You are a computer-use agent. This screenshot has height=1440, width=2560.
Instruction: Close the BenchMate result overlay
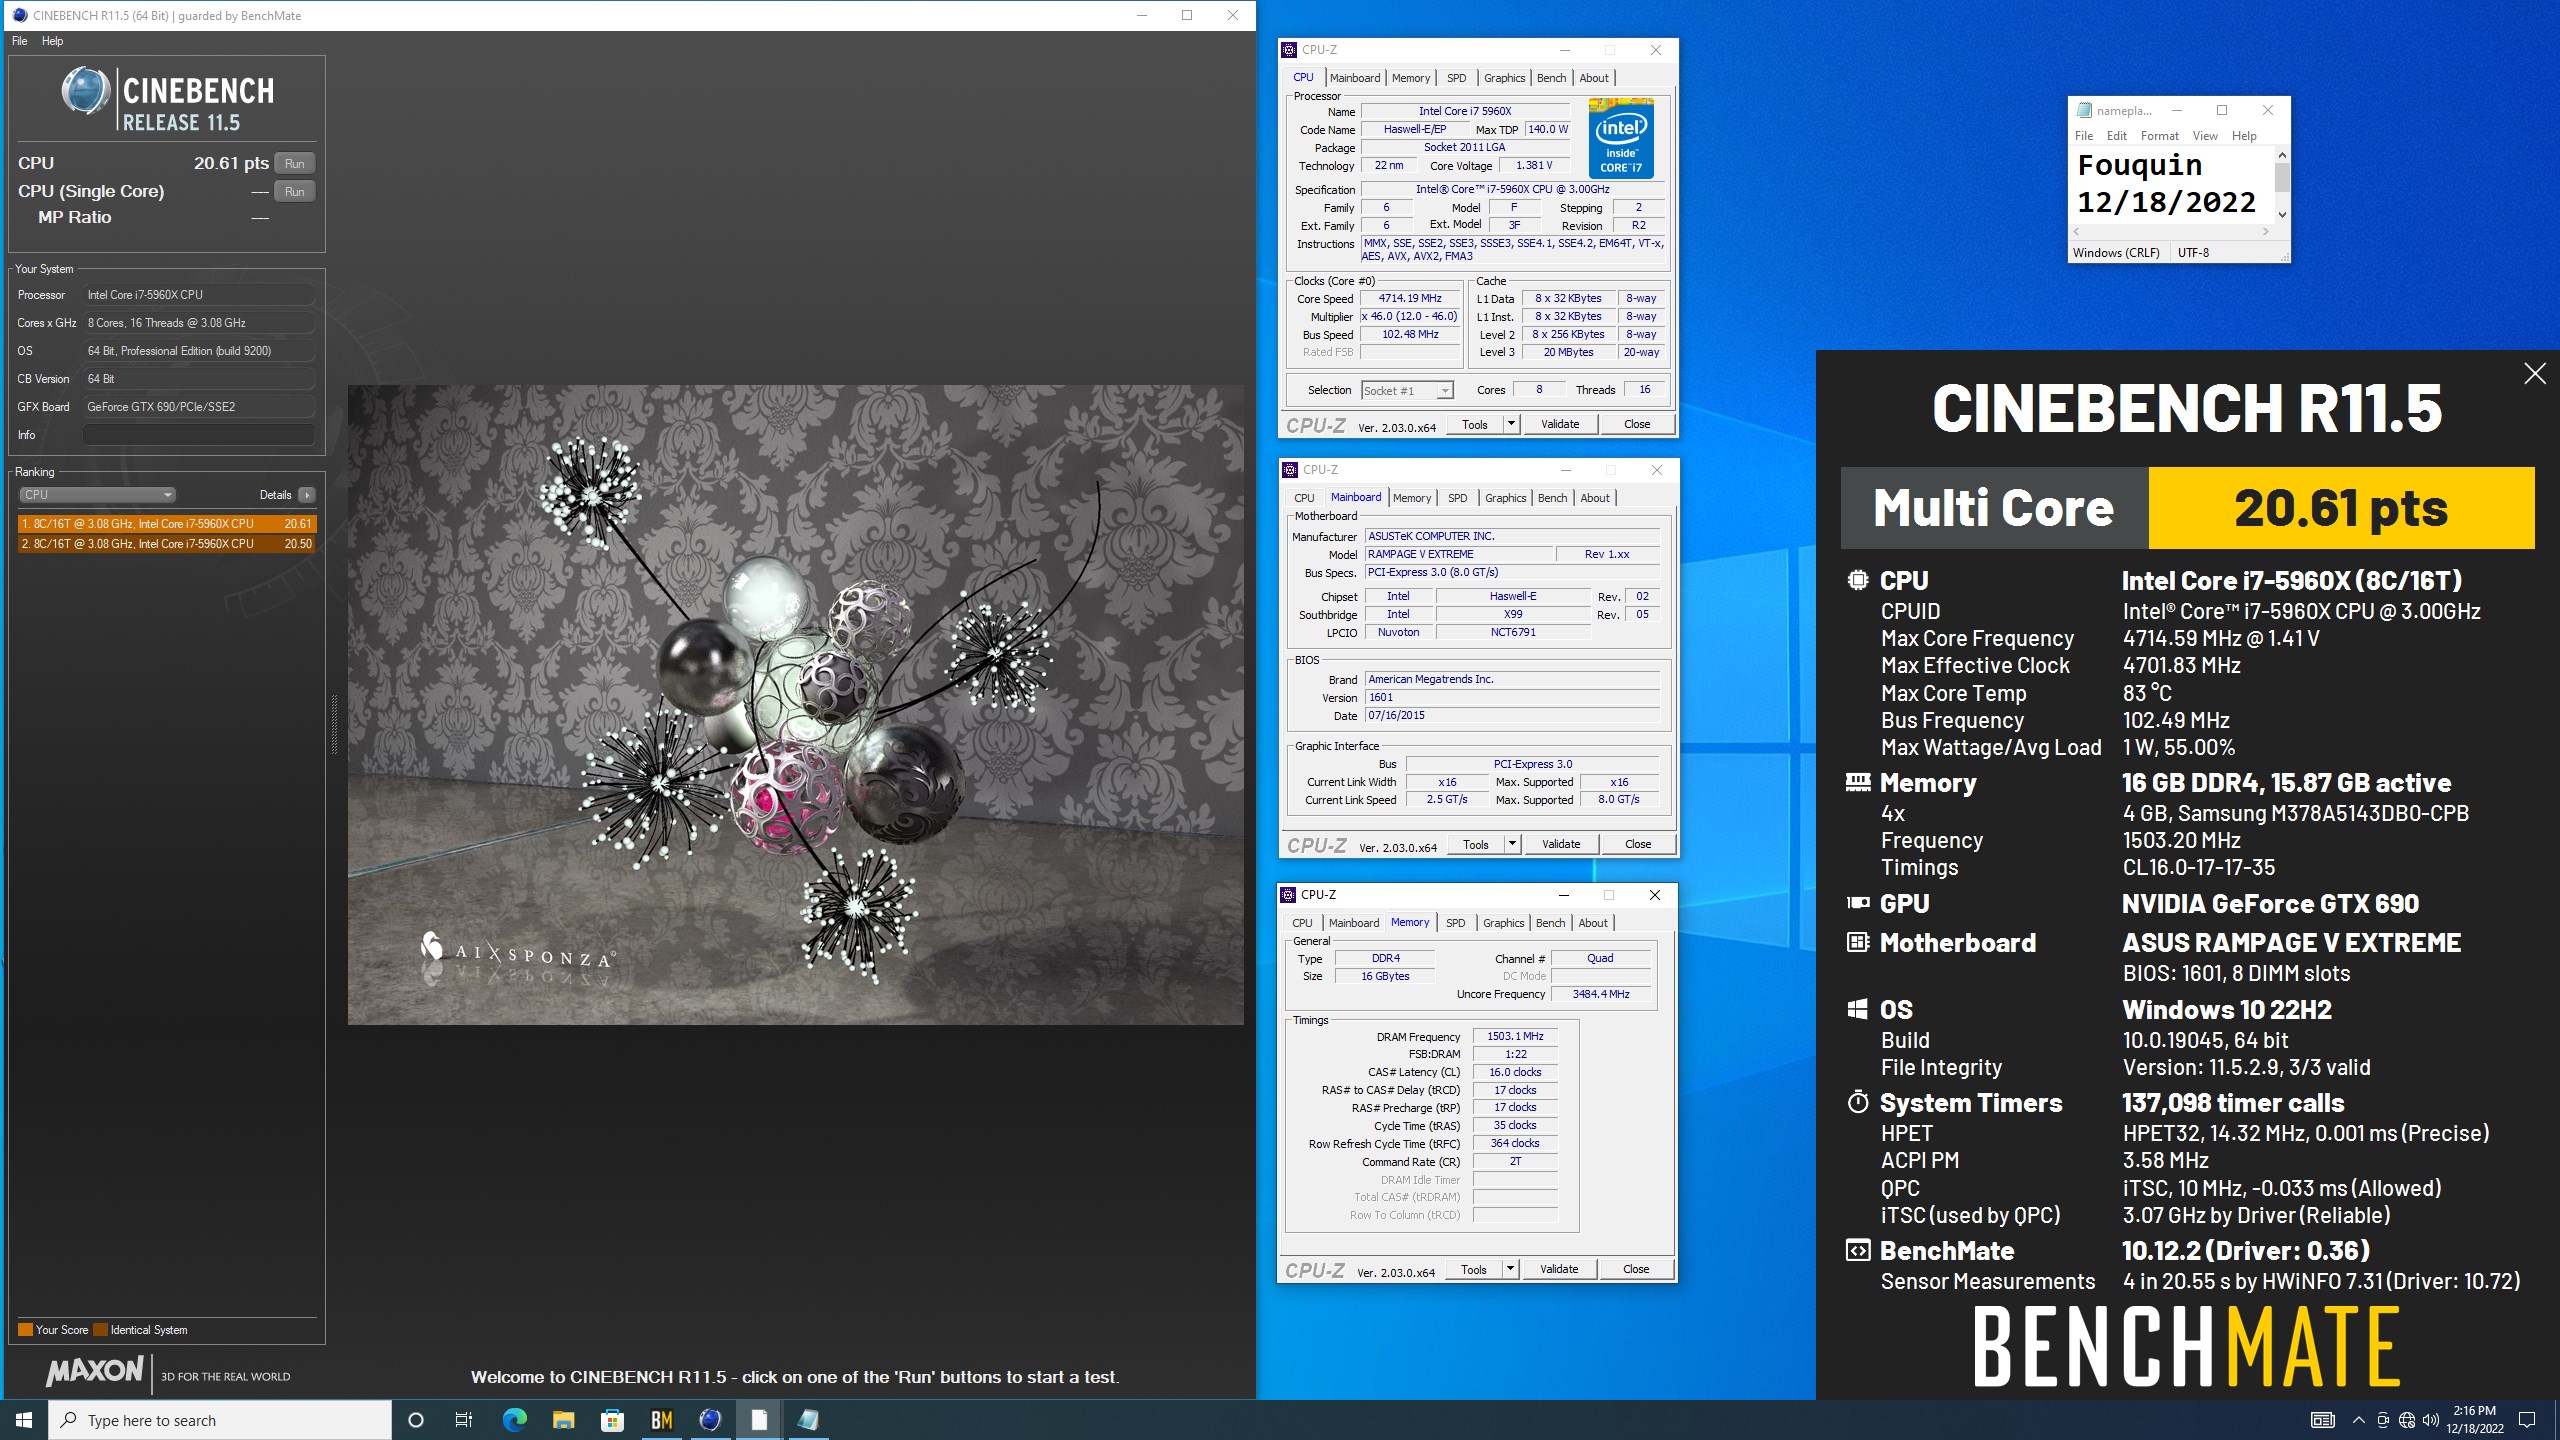(2535, 374)
